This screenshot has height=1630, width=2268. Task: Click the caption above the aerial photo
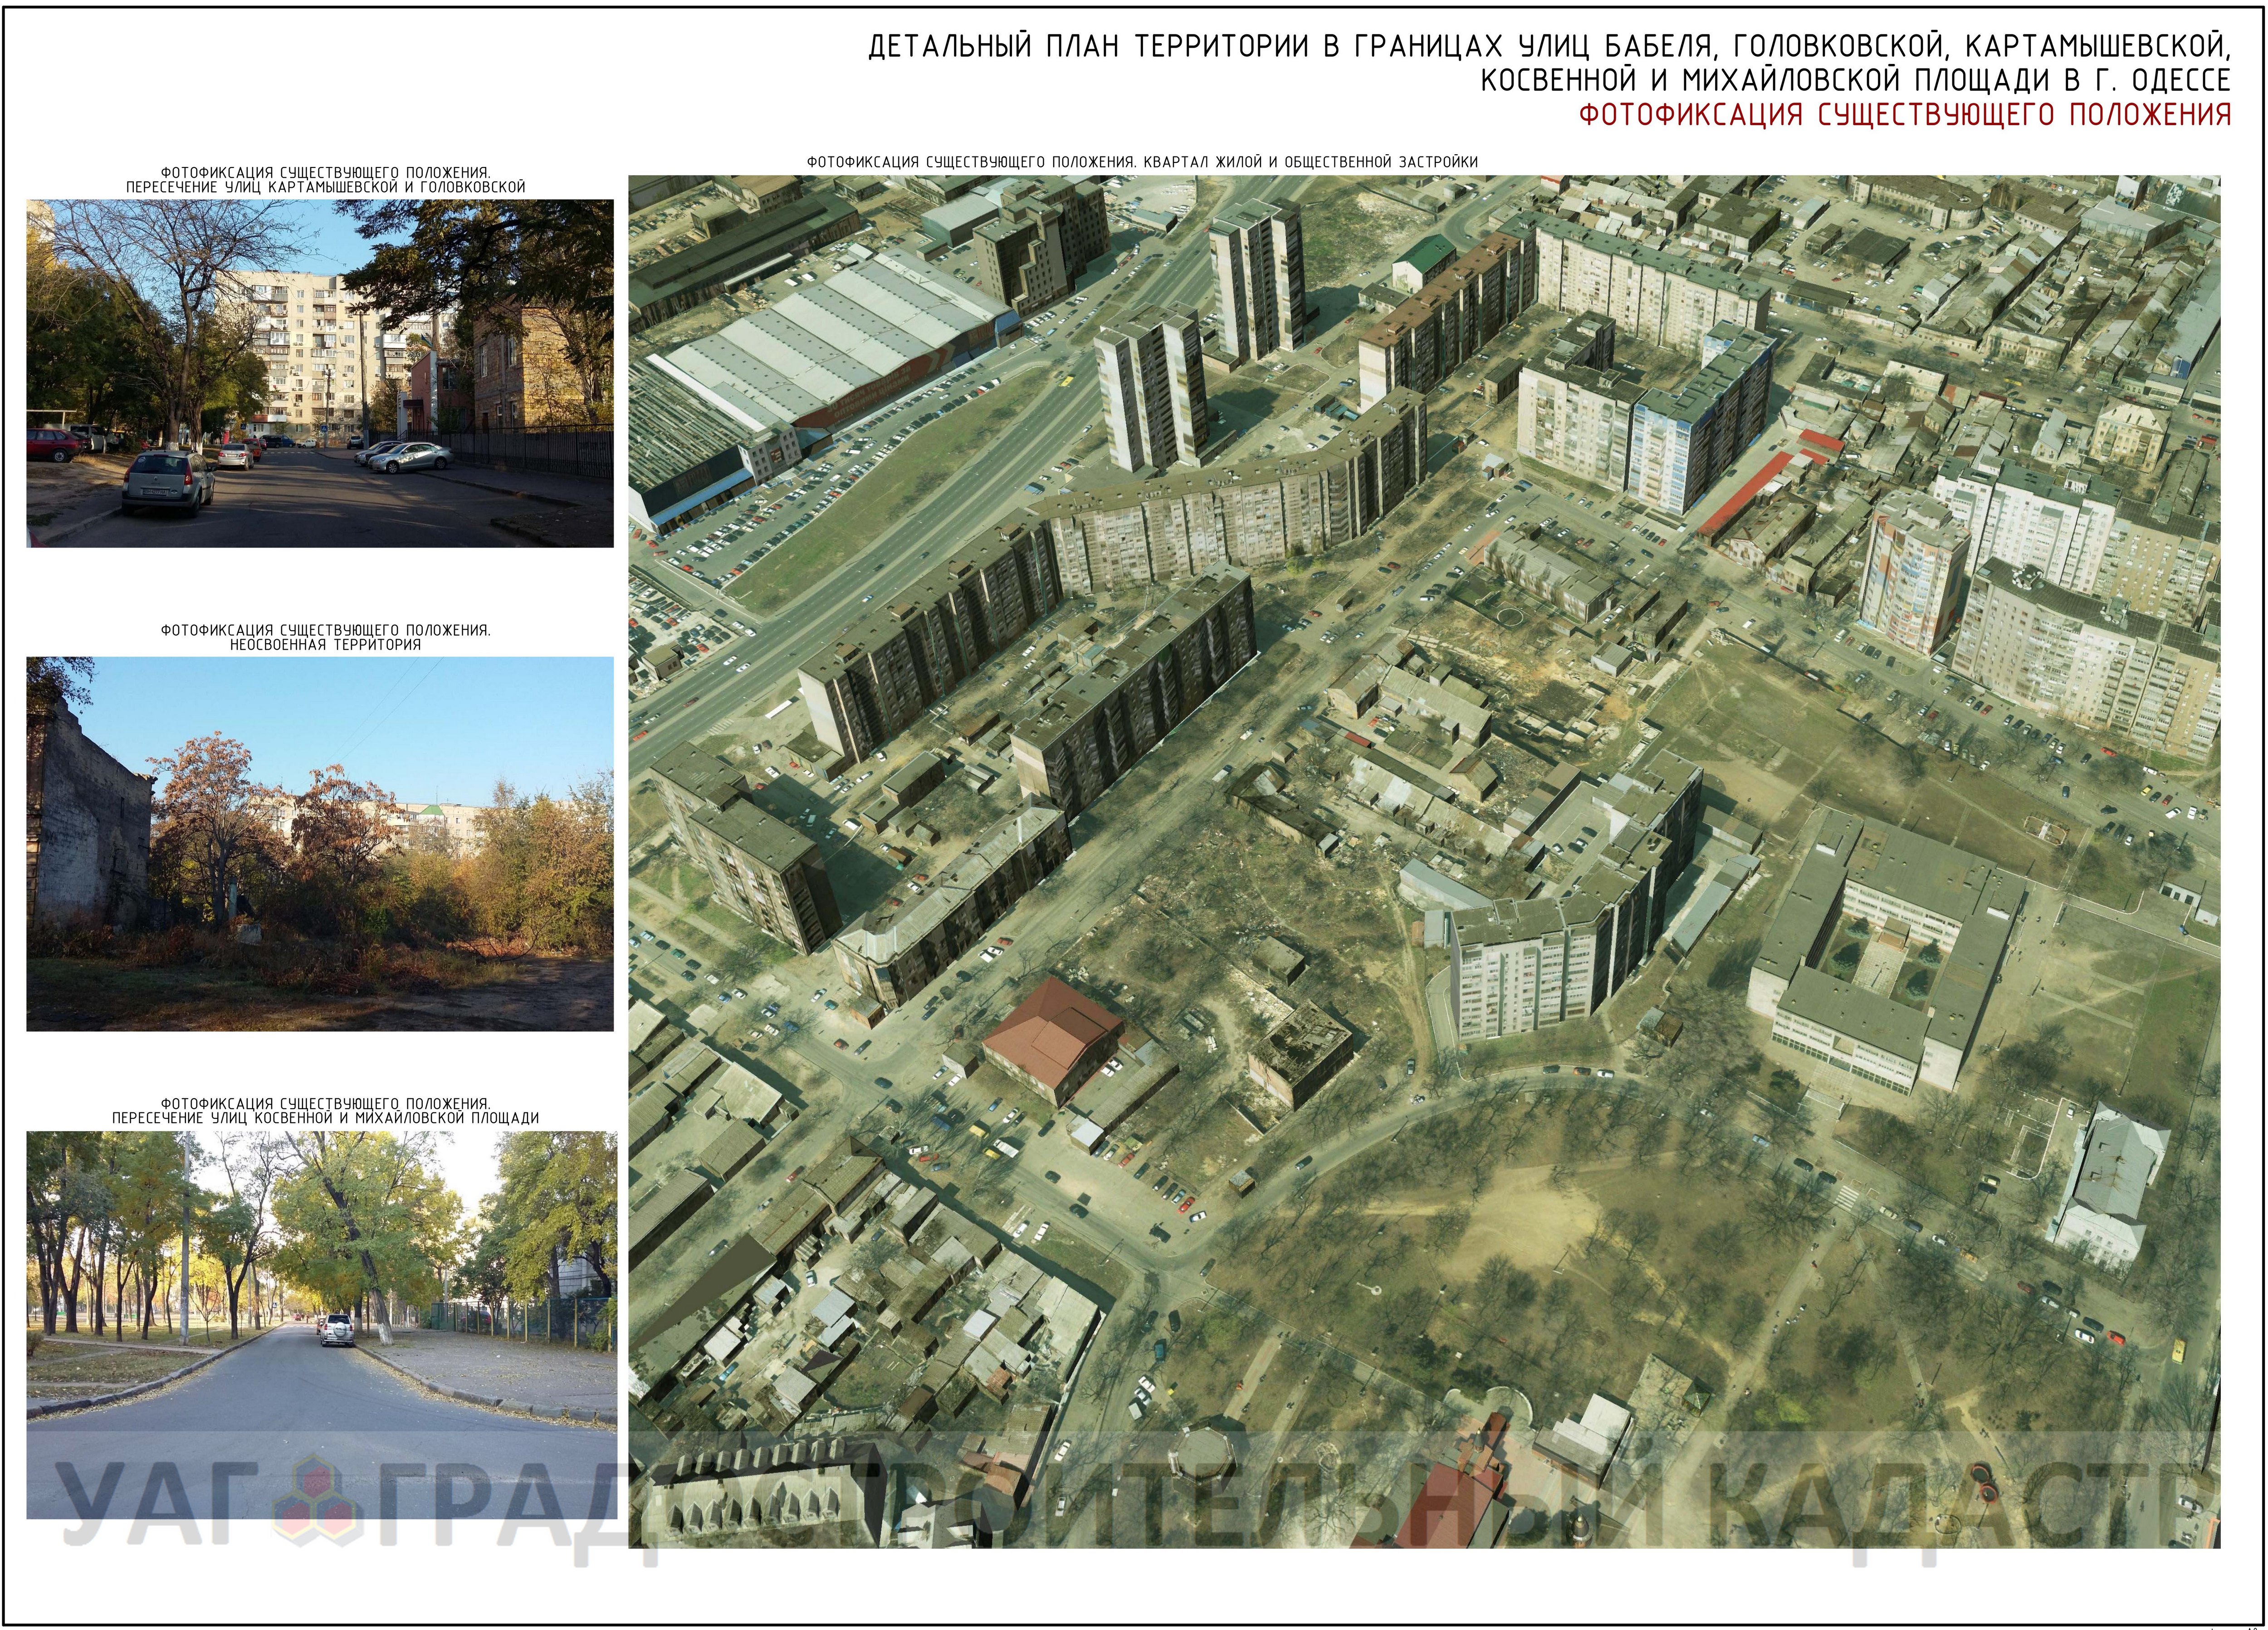(x=1142, y=162)
